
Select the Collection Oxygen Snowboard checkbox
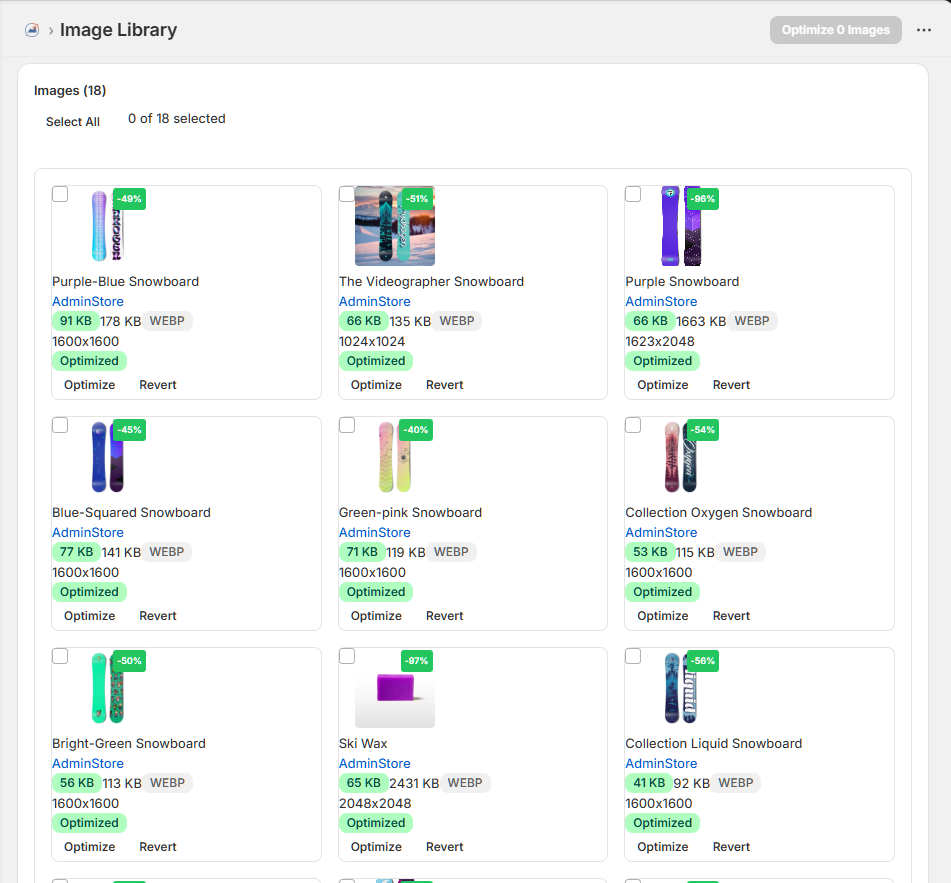coord(633,425)
